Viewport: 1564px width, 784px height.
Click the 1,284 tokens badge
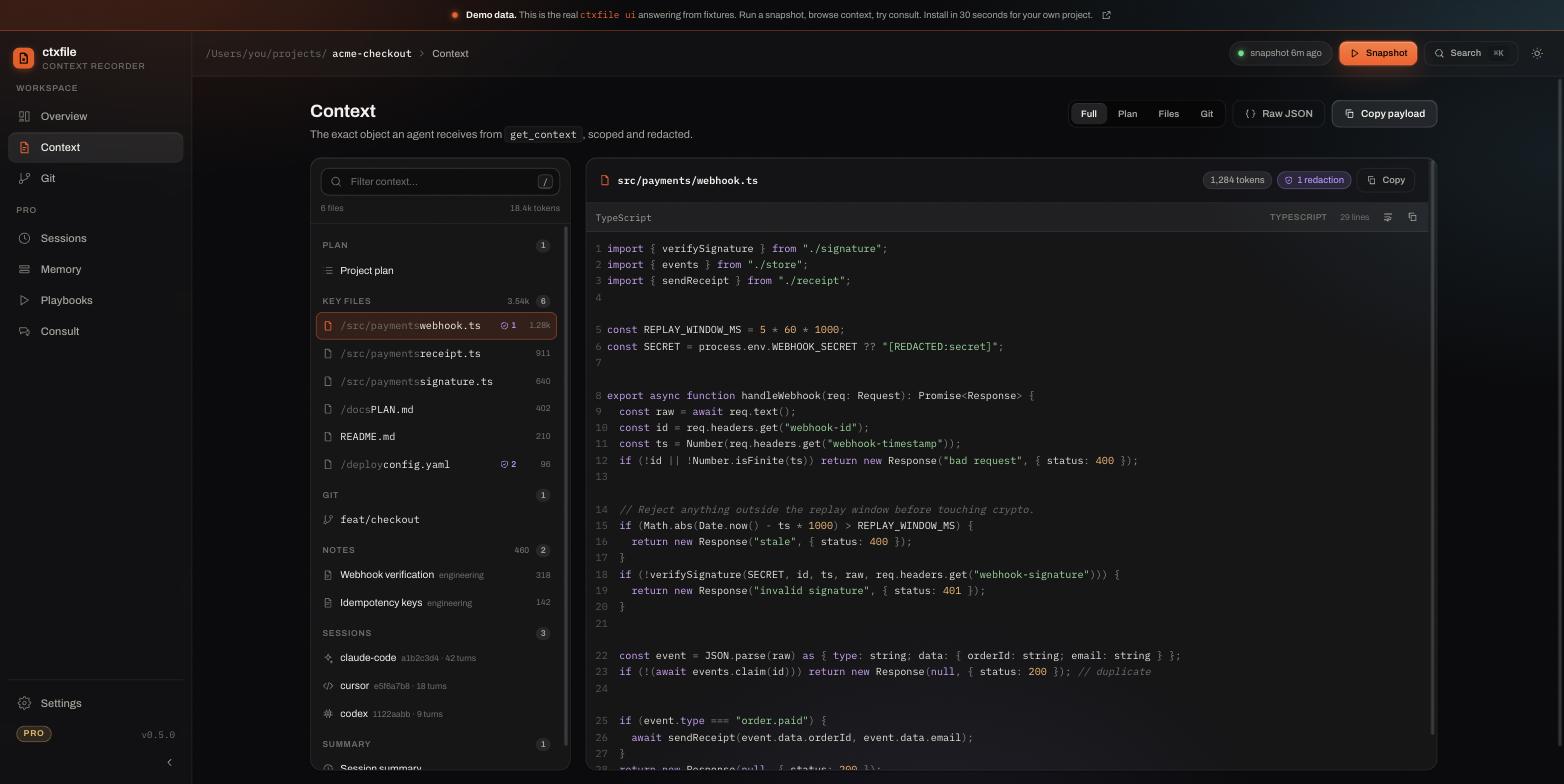pos(1237,180)
